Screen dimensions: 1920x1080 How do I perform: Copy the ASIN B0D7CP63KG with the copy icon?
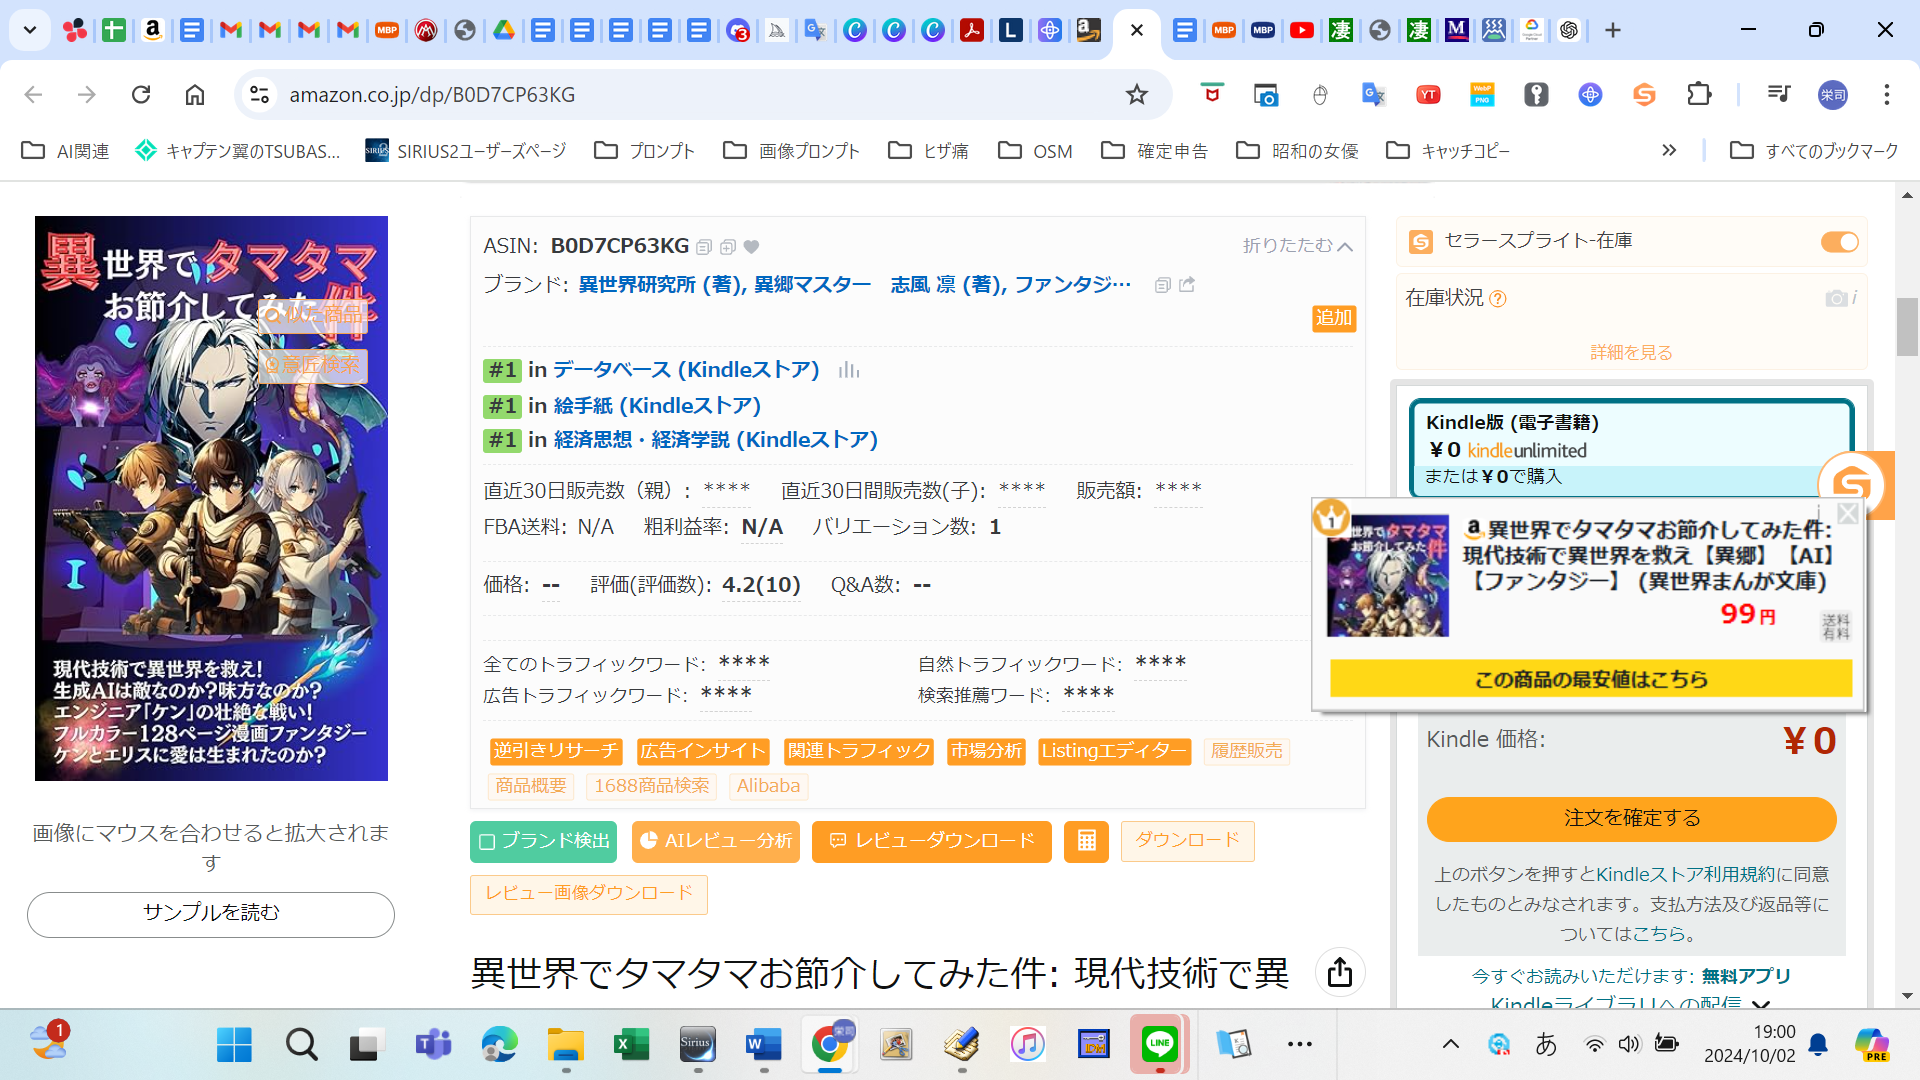click(704, 247)
